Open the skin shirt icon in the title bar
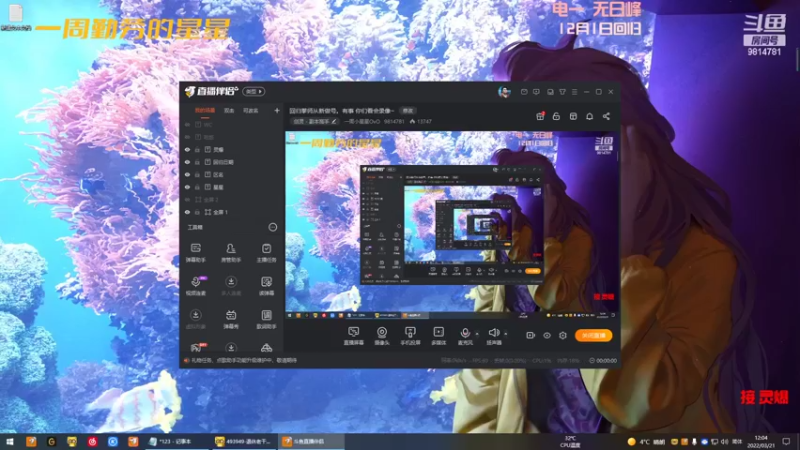800x450 pixels. 562,92
